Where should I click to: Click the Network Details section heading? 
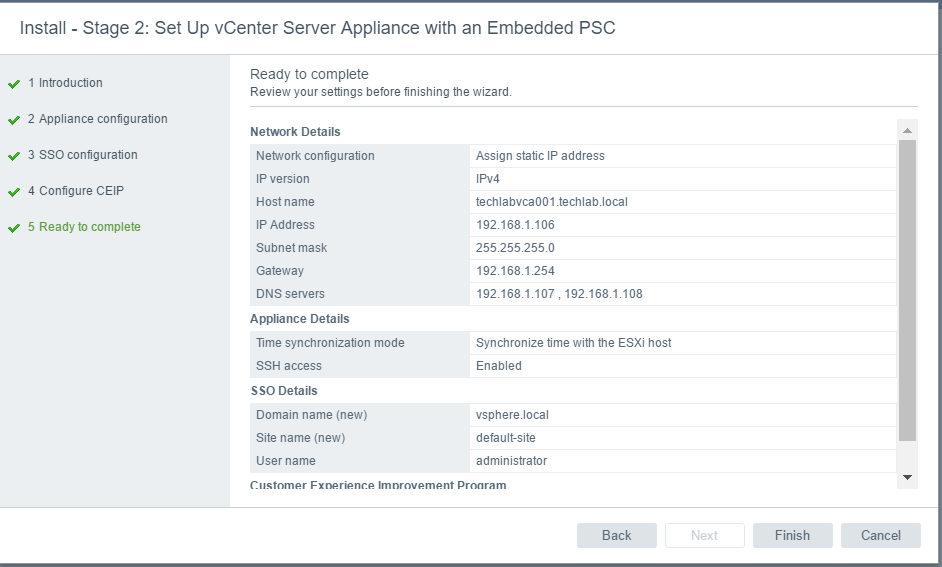[295, 132]
